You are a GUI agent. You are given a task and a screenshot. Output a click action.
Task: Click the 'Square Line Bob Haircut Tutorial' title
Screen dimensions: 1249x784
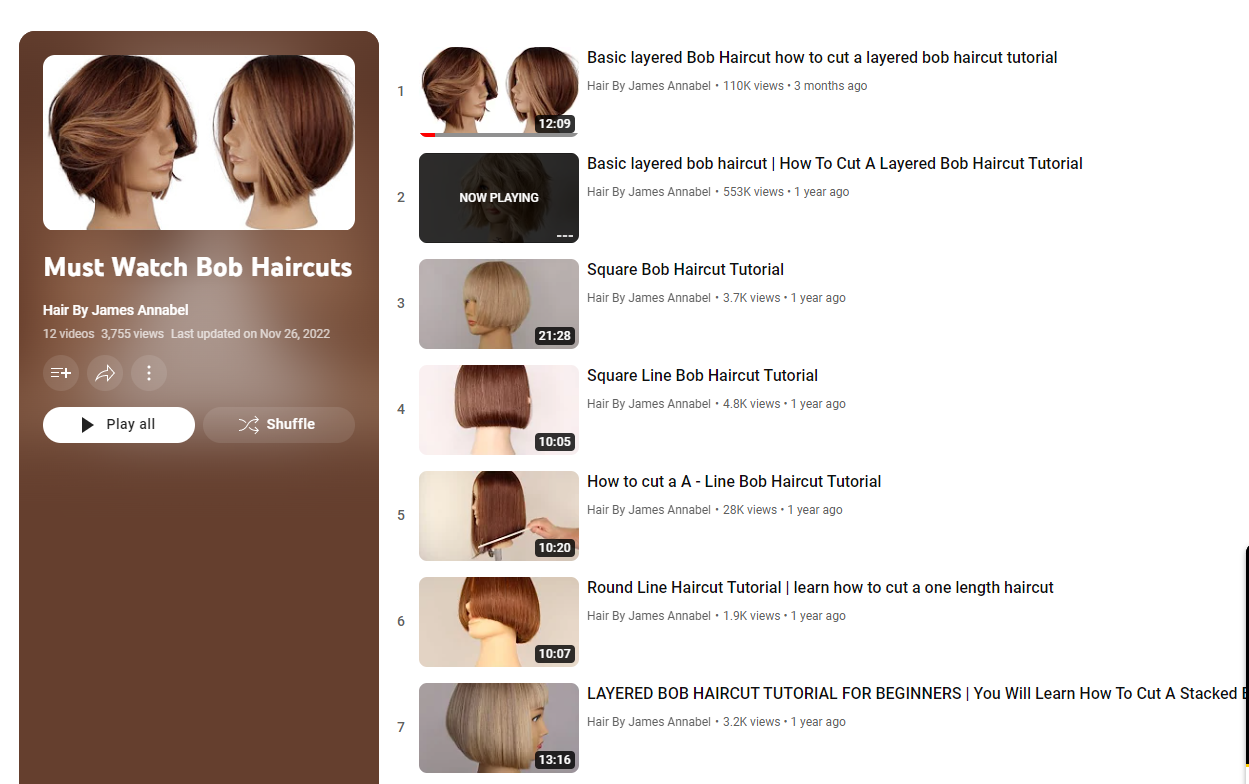(702, 376)
